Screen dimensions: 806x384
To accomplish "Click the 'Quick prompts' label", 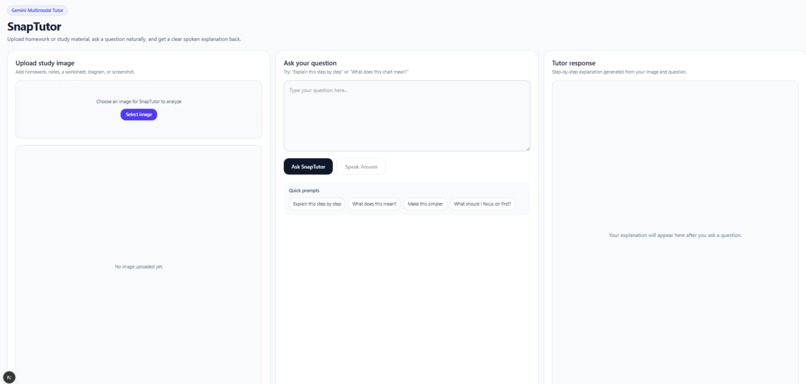I will [x=304, y=191].
